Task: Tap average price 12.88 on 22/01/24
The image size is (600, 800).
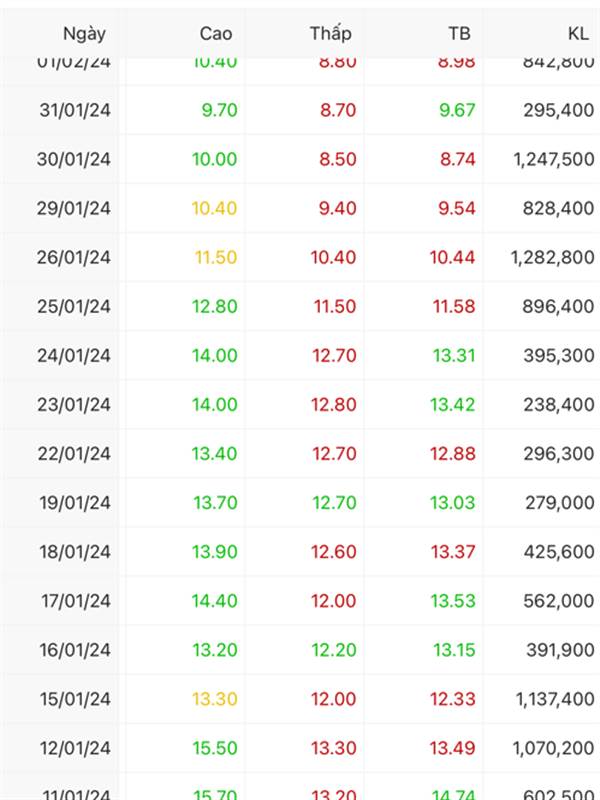Action: 453,454
